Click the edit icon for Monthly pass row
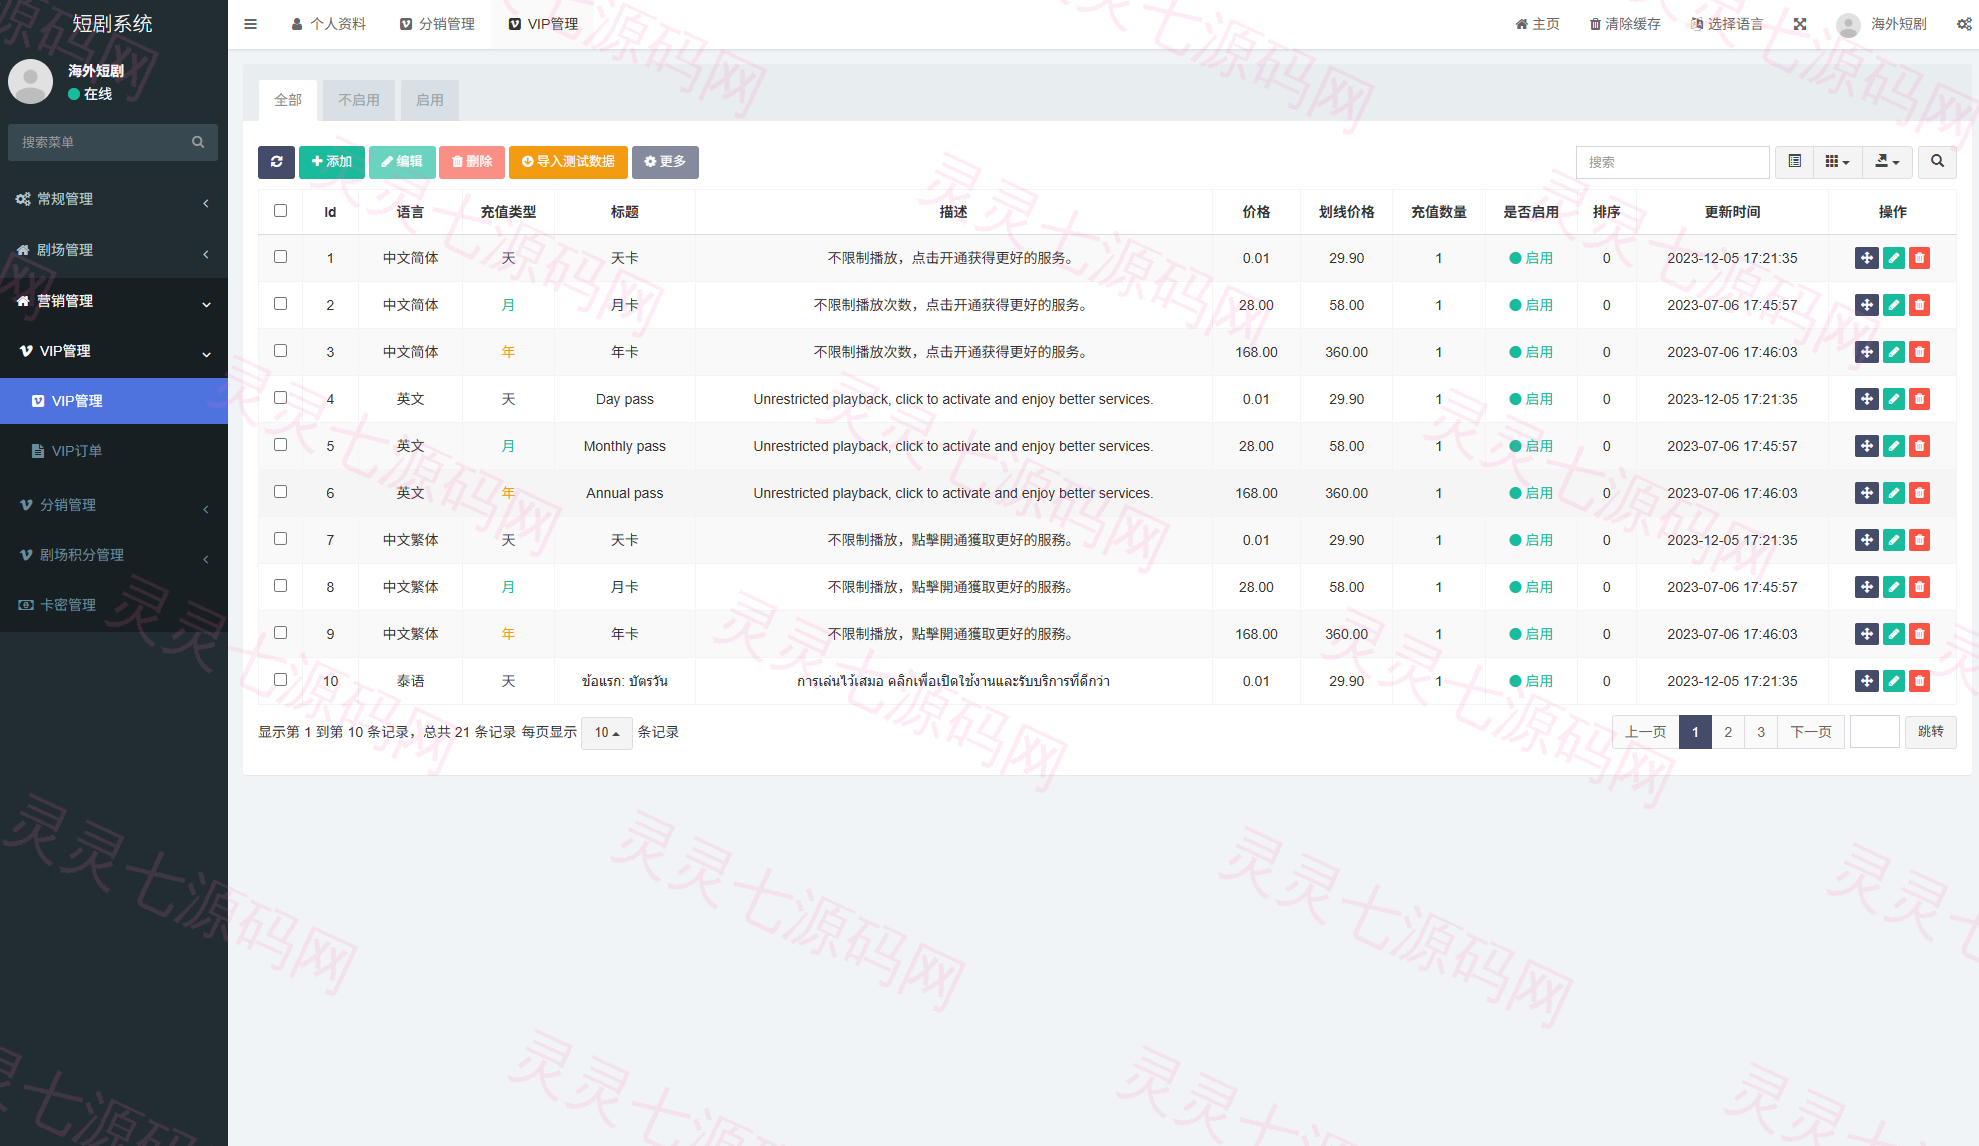This screenshot has height=1146, width=1979. tap(1893, 446)
